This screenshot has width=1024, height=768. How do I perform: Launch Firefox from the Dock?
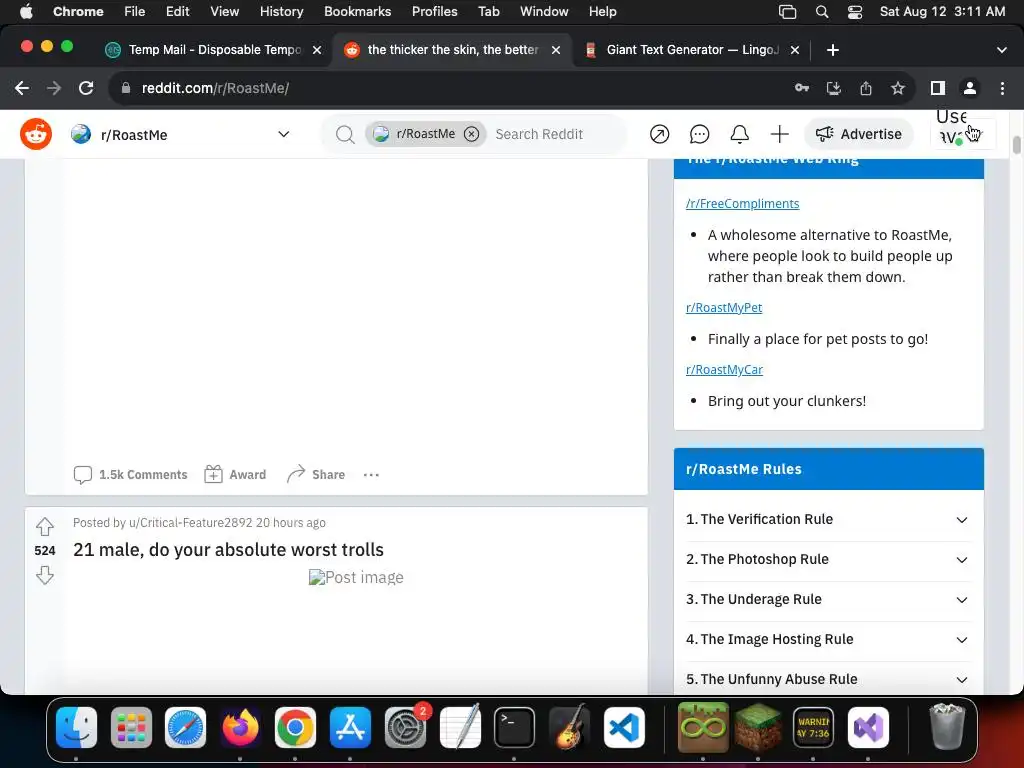coord(240,728)
